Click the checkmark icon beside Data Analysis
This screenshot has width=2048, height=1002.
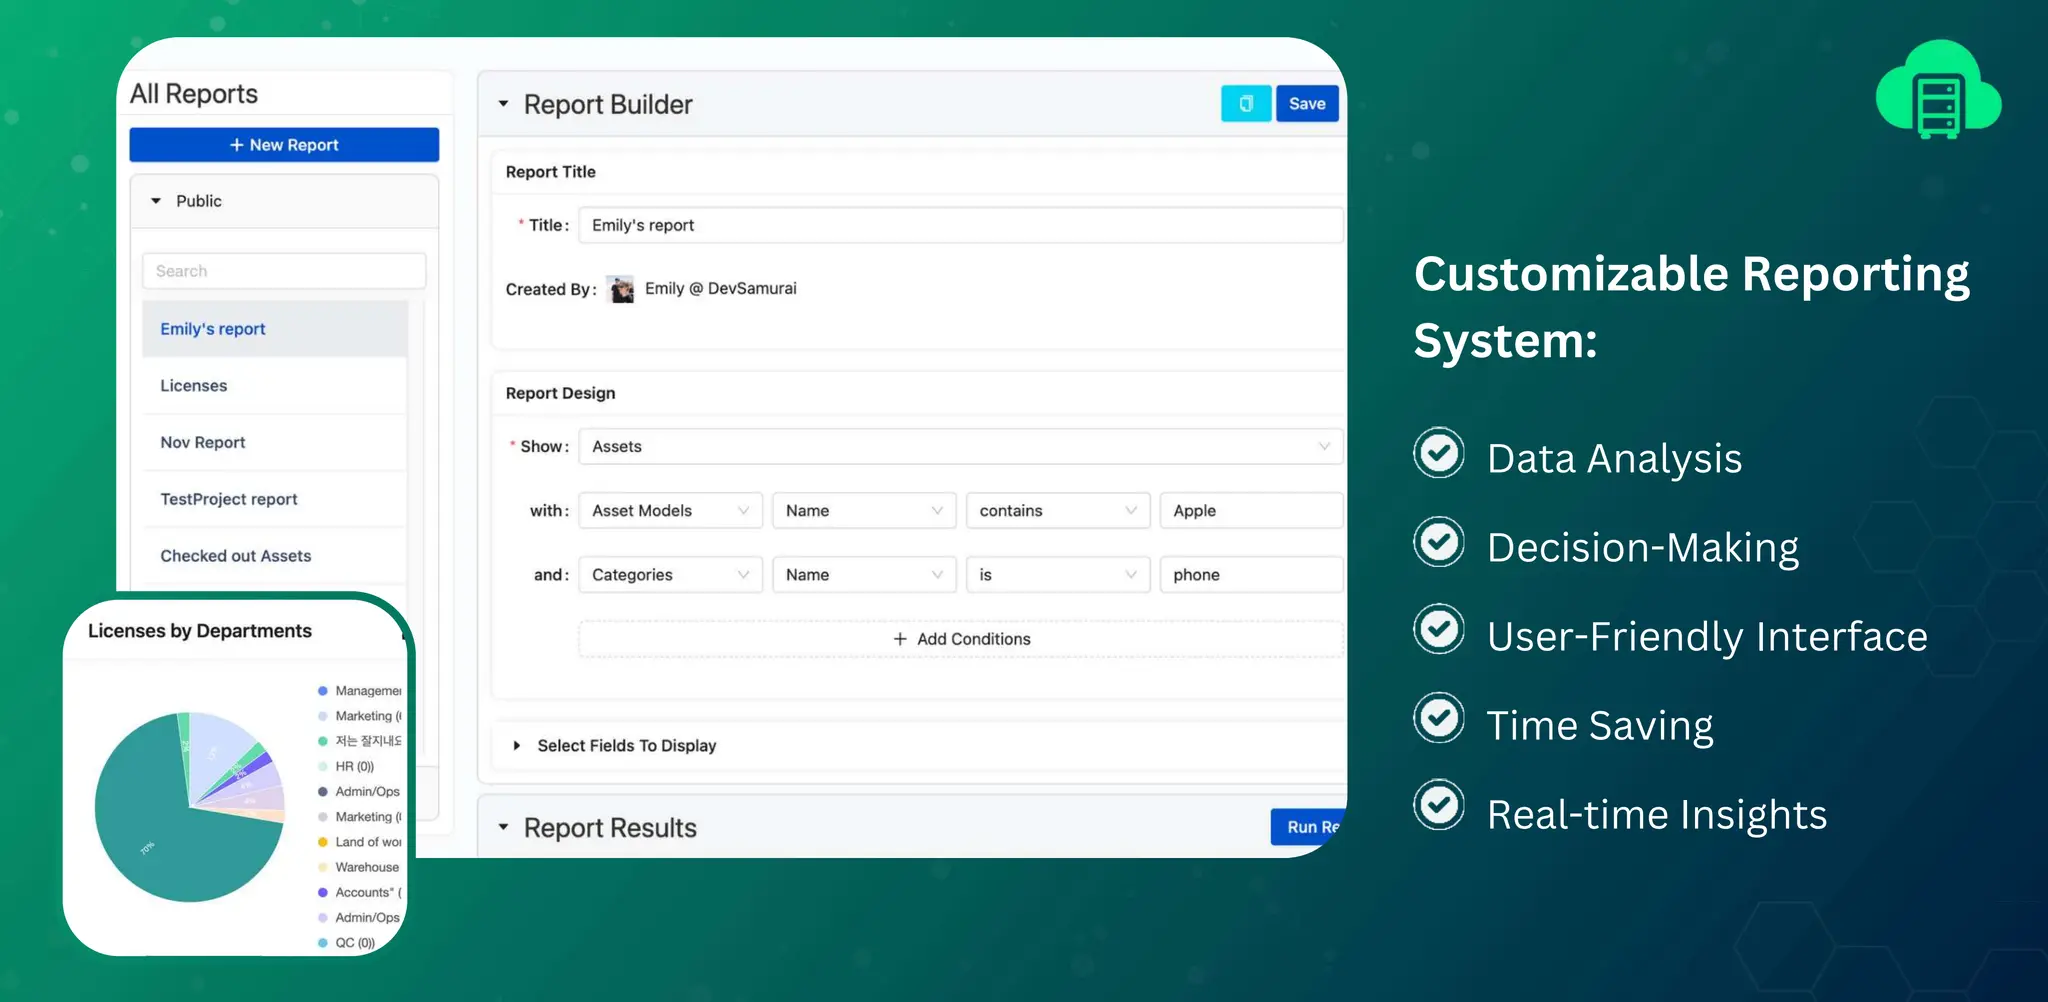[x=1439, y=454]
